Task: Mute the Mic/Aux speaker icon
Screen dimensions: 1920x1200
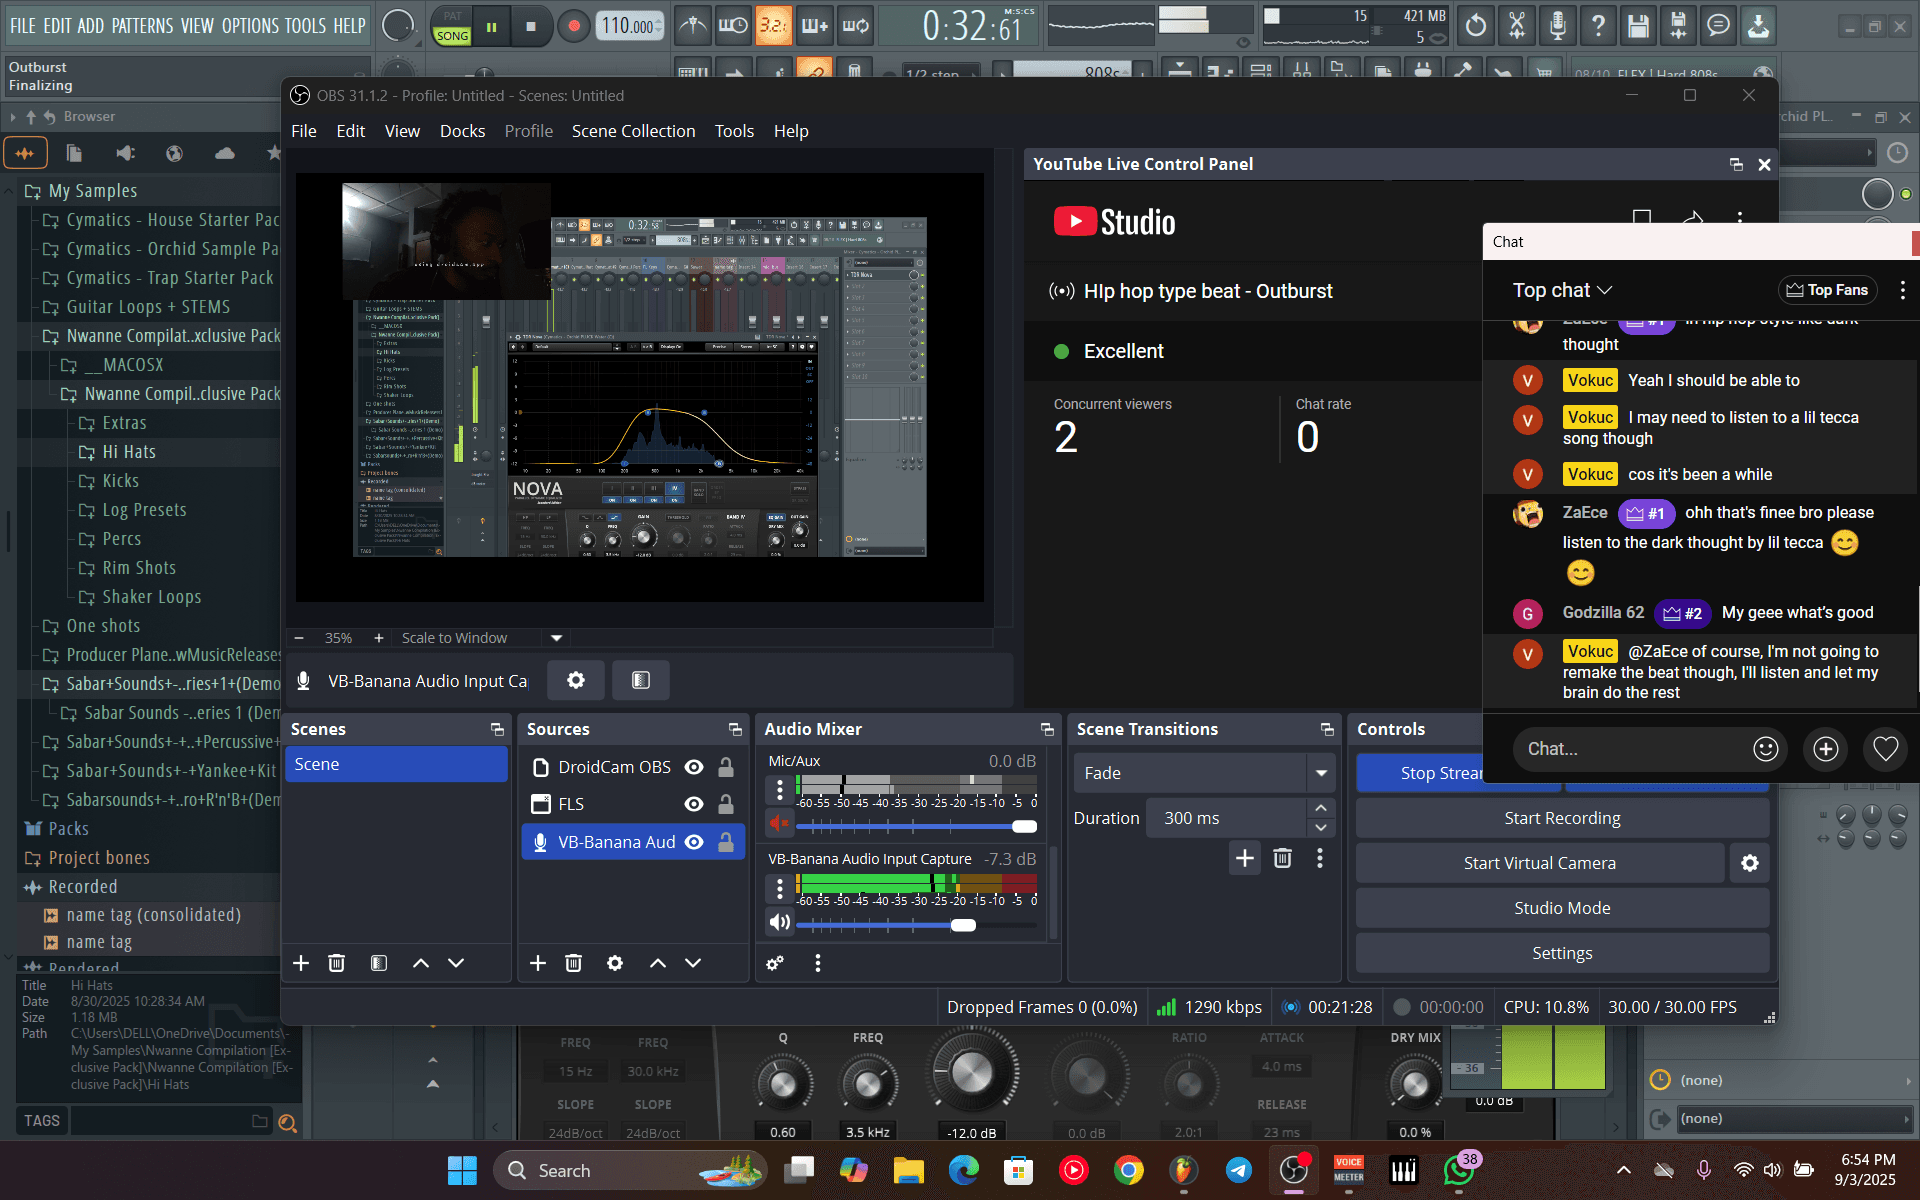Action: [779, 823]
